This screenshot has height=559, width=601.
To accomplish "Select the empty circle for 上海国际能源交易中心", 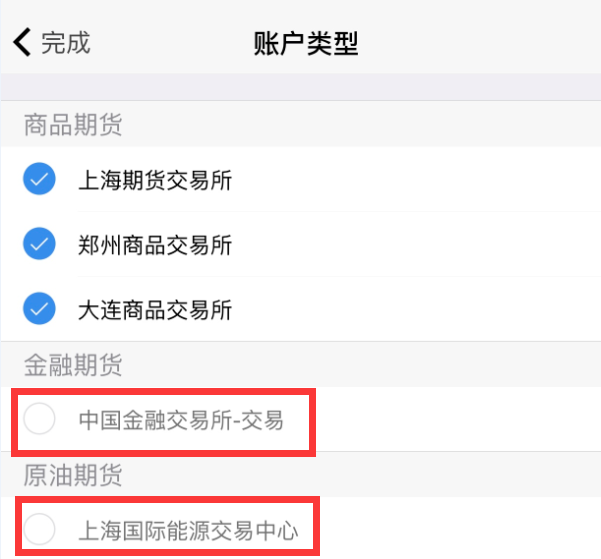I will point(39,528).
